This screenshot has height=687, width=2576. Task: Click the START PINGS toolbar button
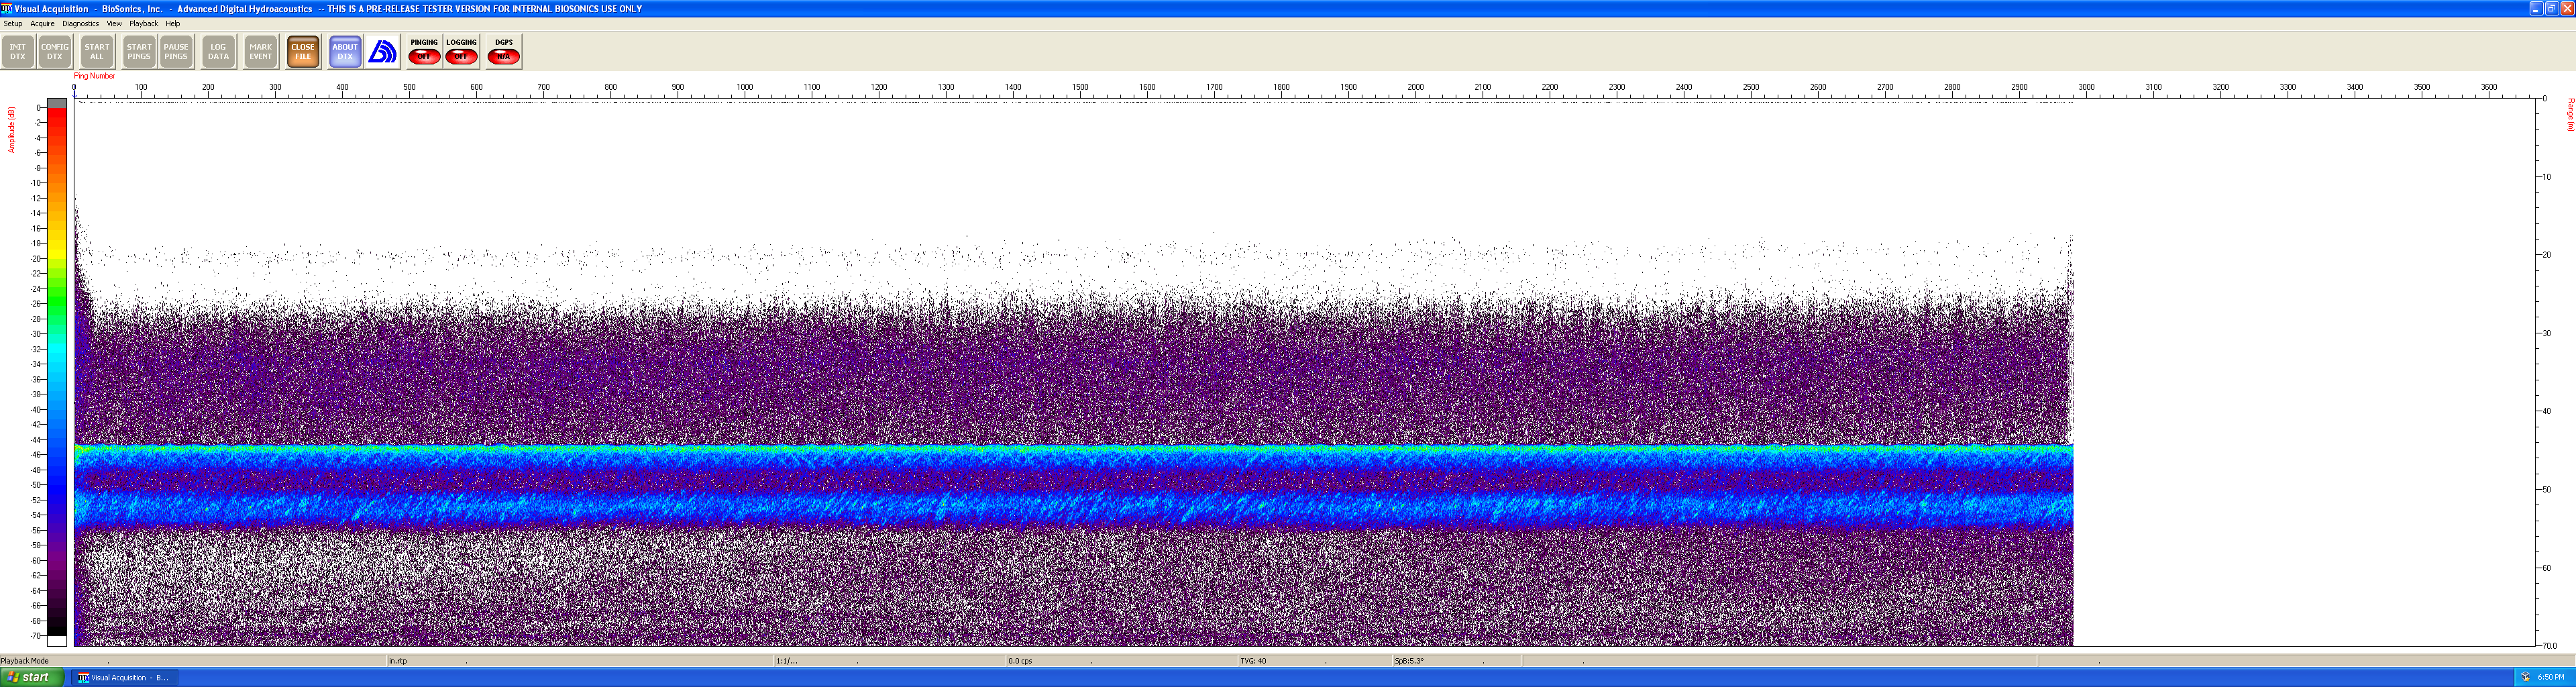tap(139, 52)
